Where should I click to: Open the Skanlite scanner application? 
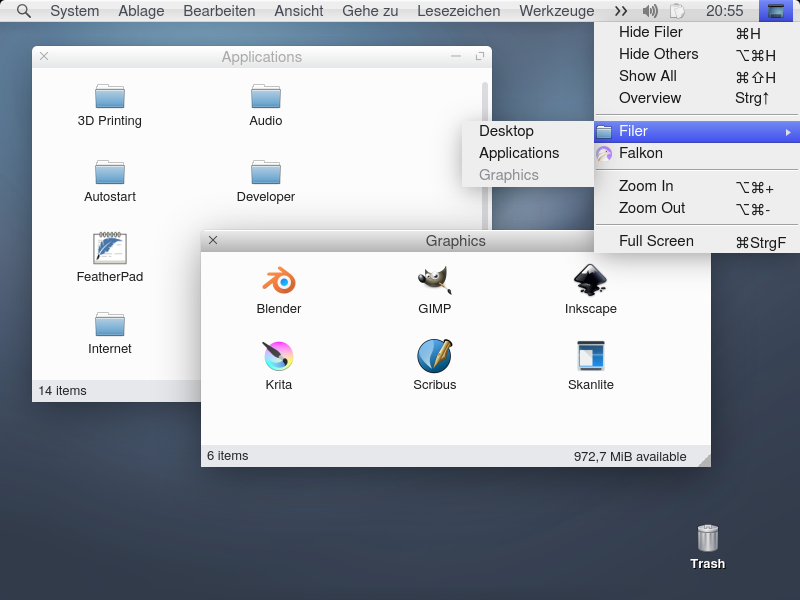(590, 360)
